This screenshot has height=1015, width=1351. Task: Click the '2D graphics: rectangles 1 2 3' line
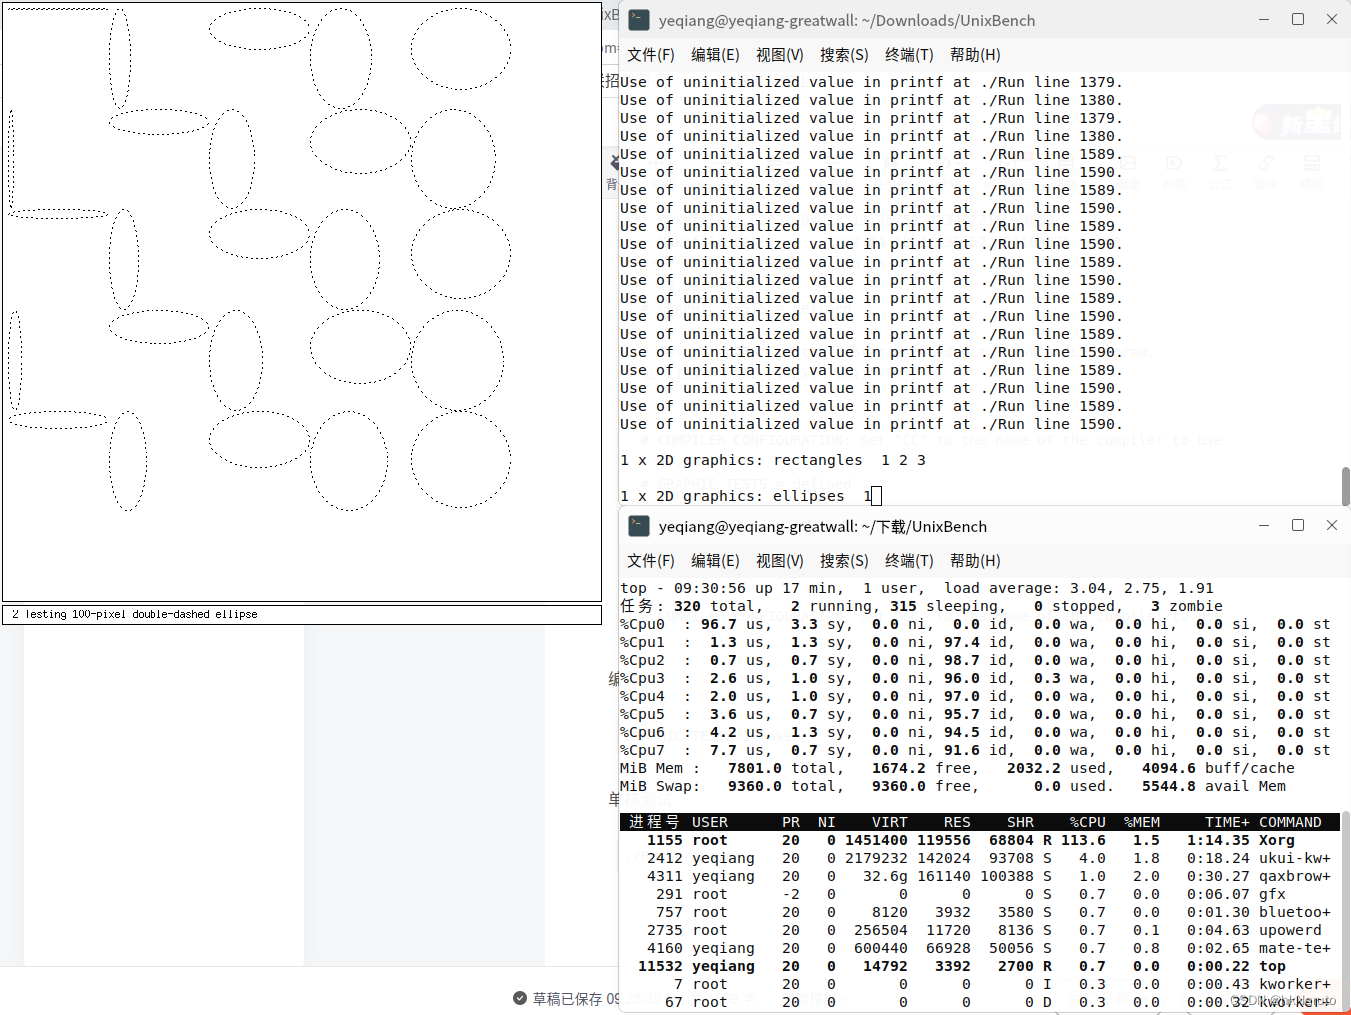(x=773, y=460)
